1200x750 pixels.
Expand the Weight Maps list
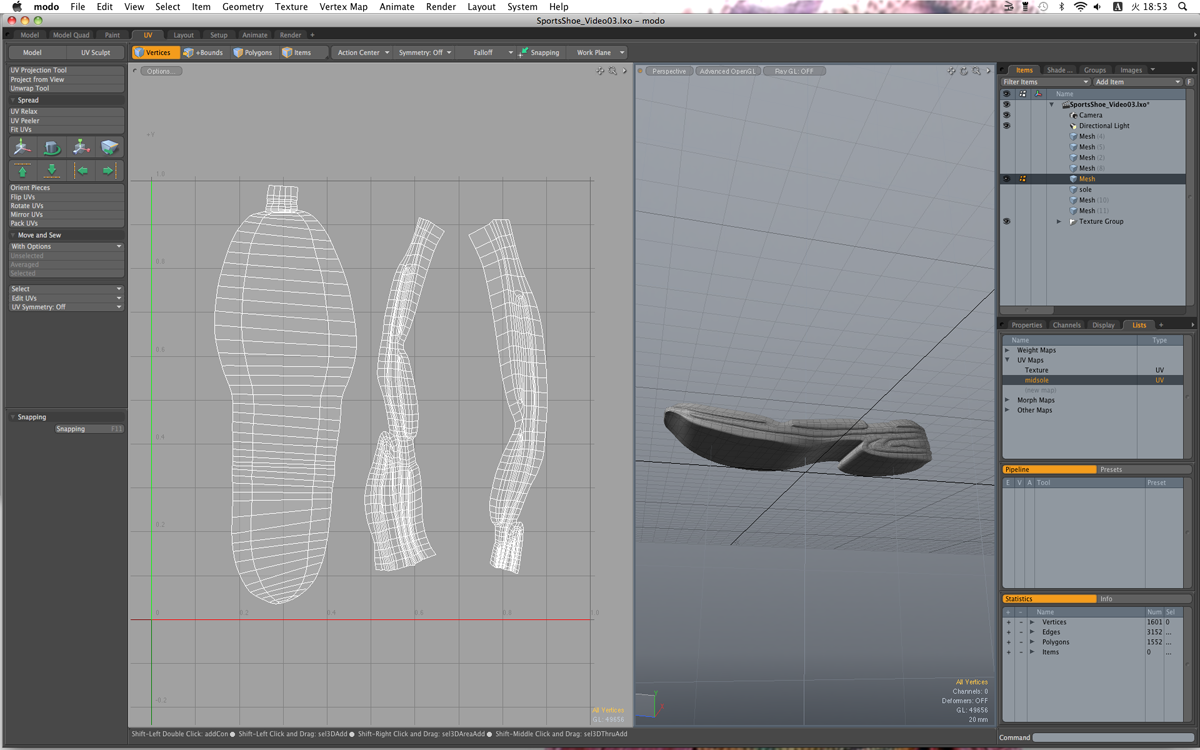(x=1008, y=350)
